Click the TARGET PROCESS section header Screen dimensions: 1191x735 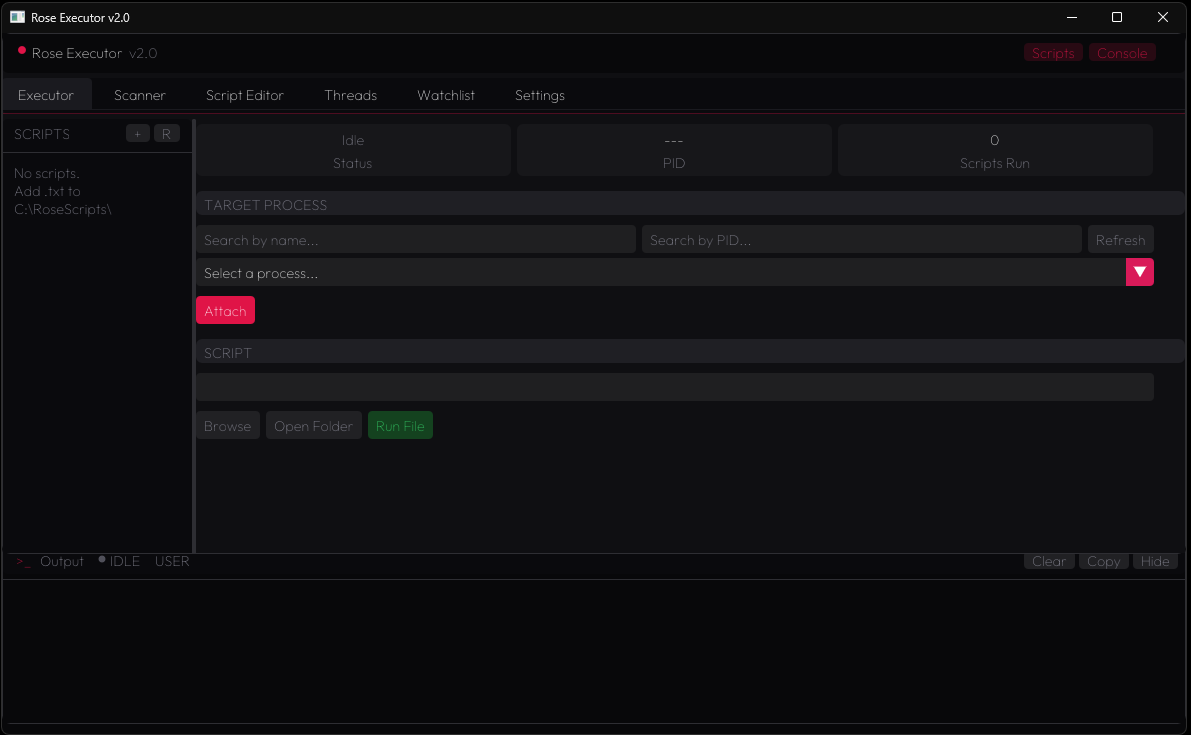pos(690,204)
